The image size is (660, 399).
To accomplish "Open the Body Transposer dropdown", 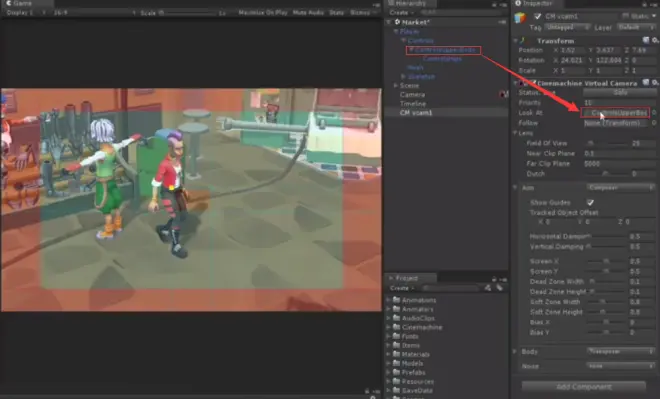I will [x=620, y=351].
